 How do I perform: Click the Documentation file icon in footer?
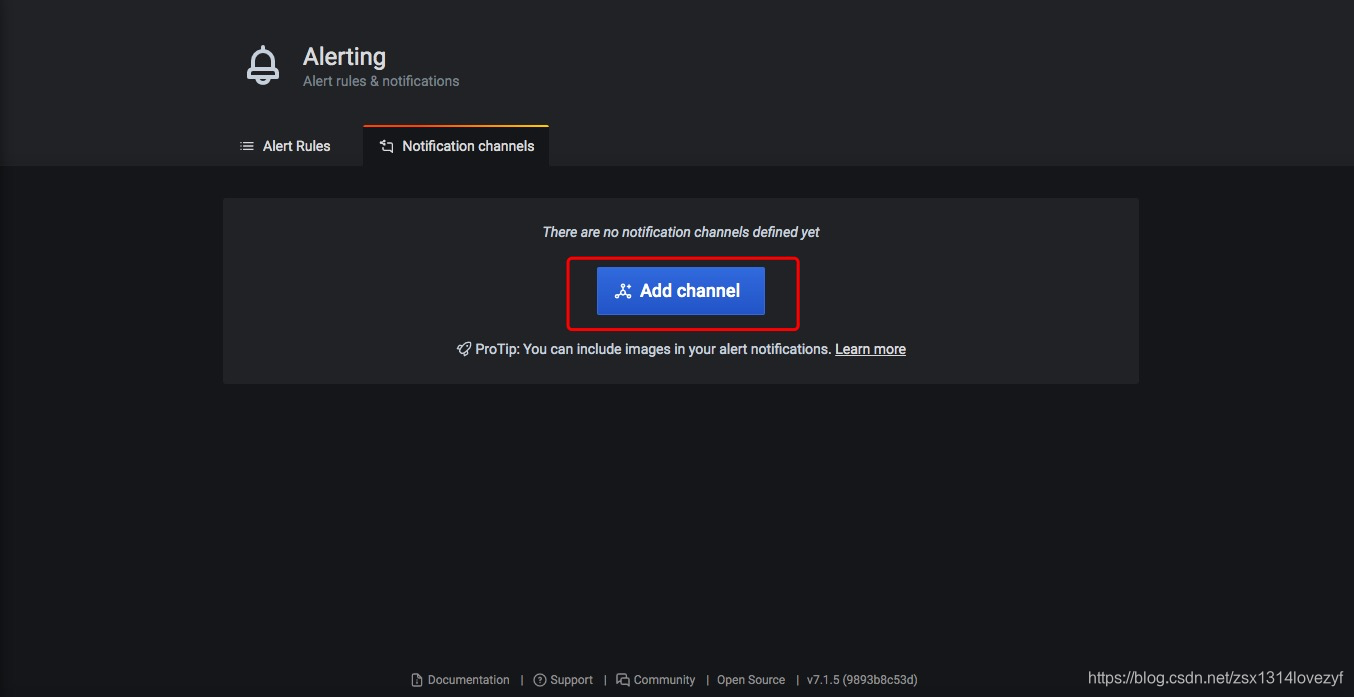pos(417,680)
